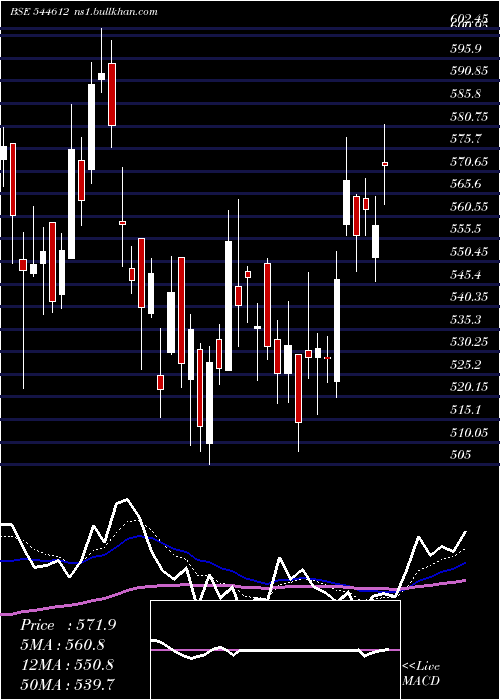Click the 550.45 price axis label

(x=469, y=252)
